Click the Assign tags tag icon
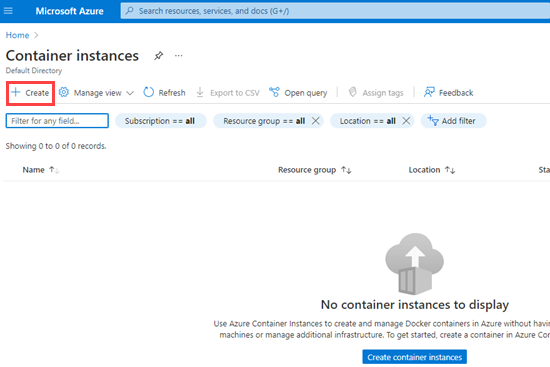Screen dimensions: 550x367 click(353, 92)
